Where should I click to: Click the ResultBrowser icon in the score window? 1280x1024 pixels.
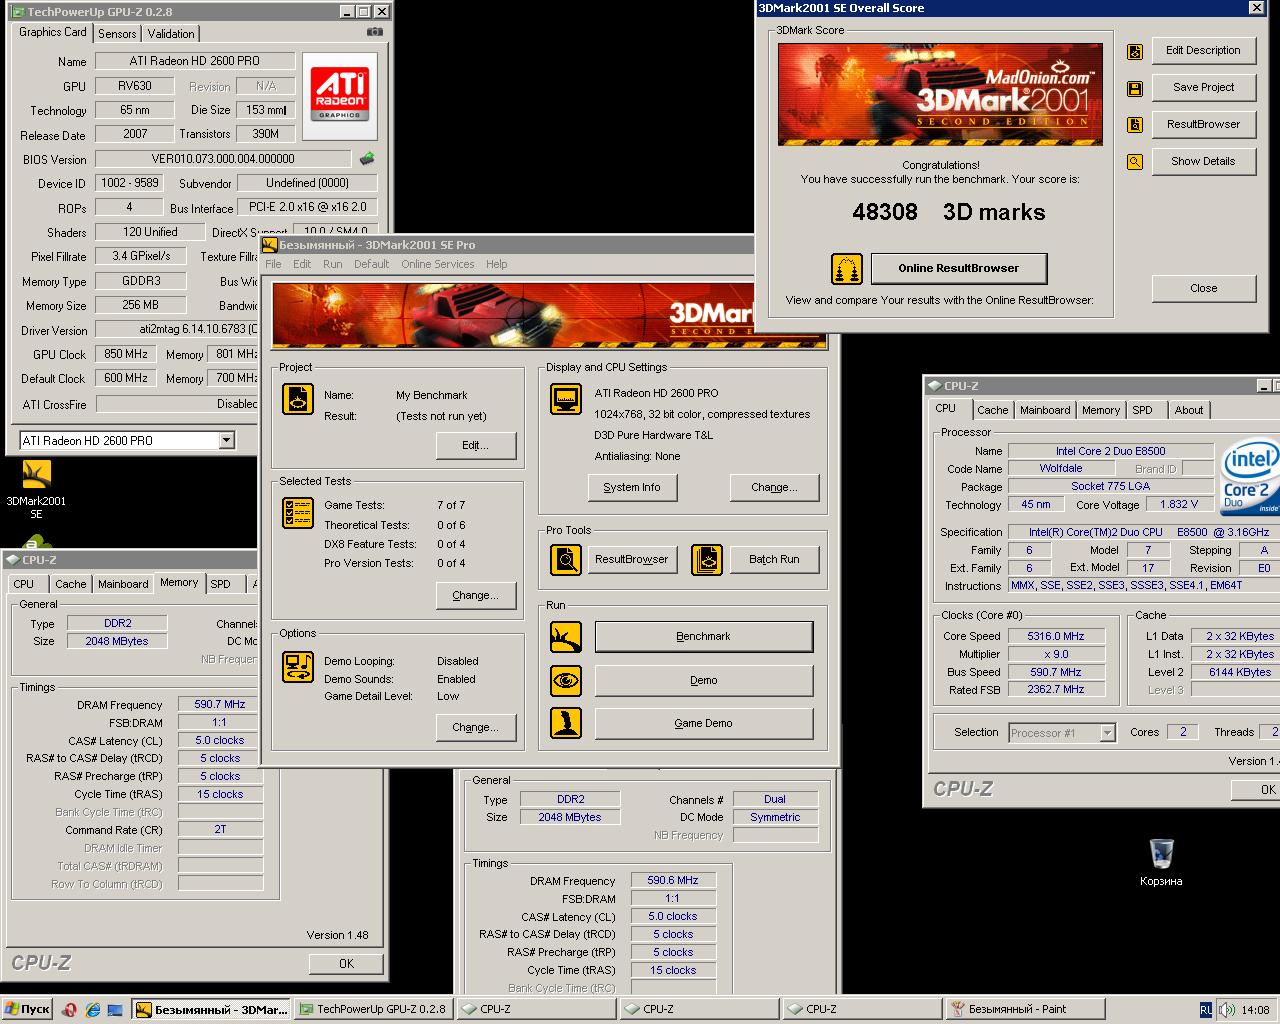coord(1135,125)
